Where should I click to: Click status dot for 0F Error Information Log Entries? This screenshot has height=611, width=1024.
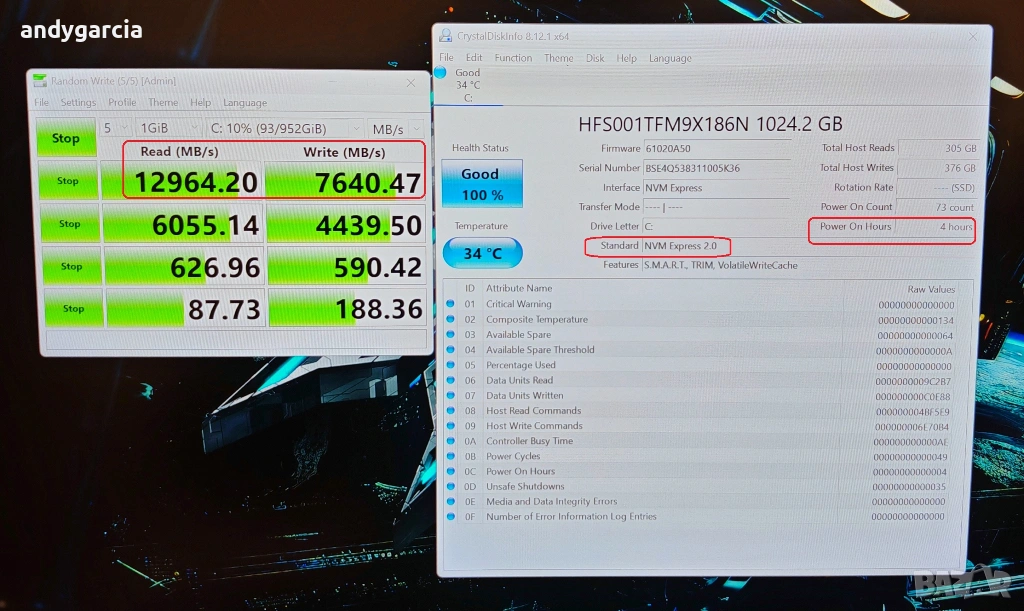coord(450,516)
